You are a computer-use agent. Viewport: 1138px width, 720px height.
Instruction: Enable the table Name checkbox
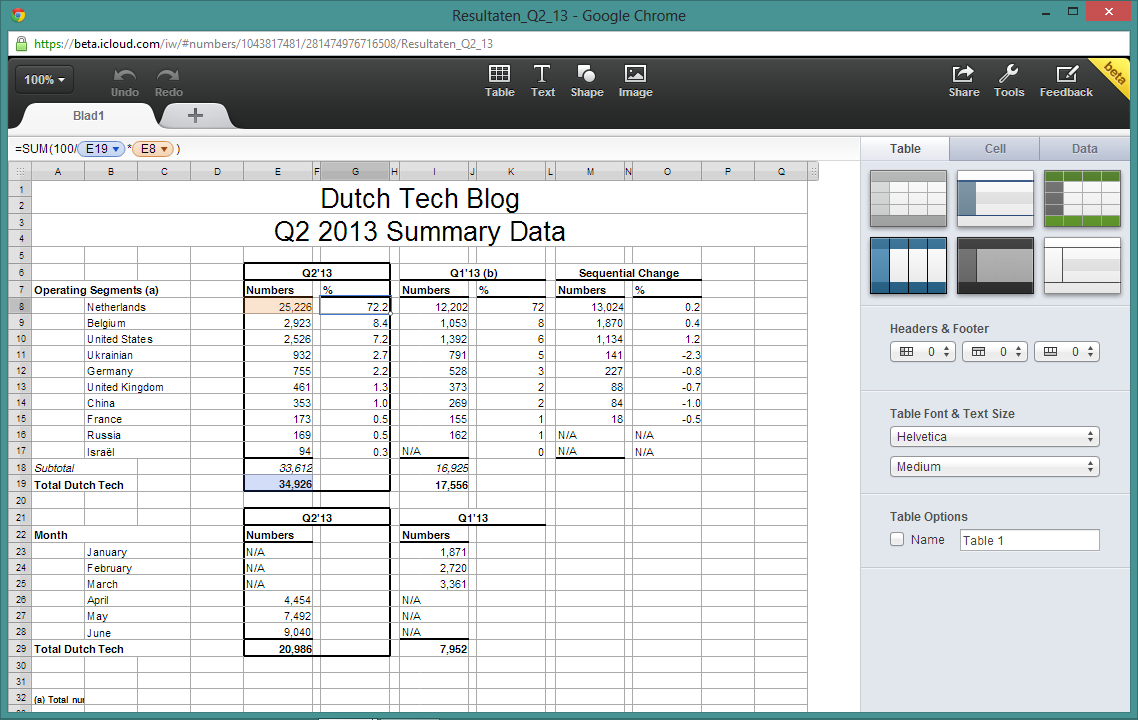click(897, 539)
